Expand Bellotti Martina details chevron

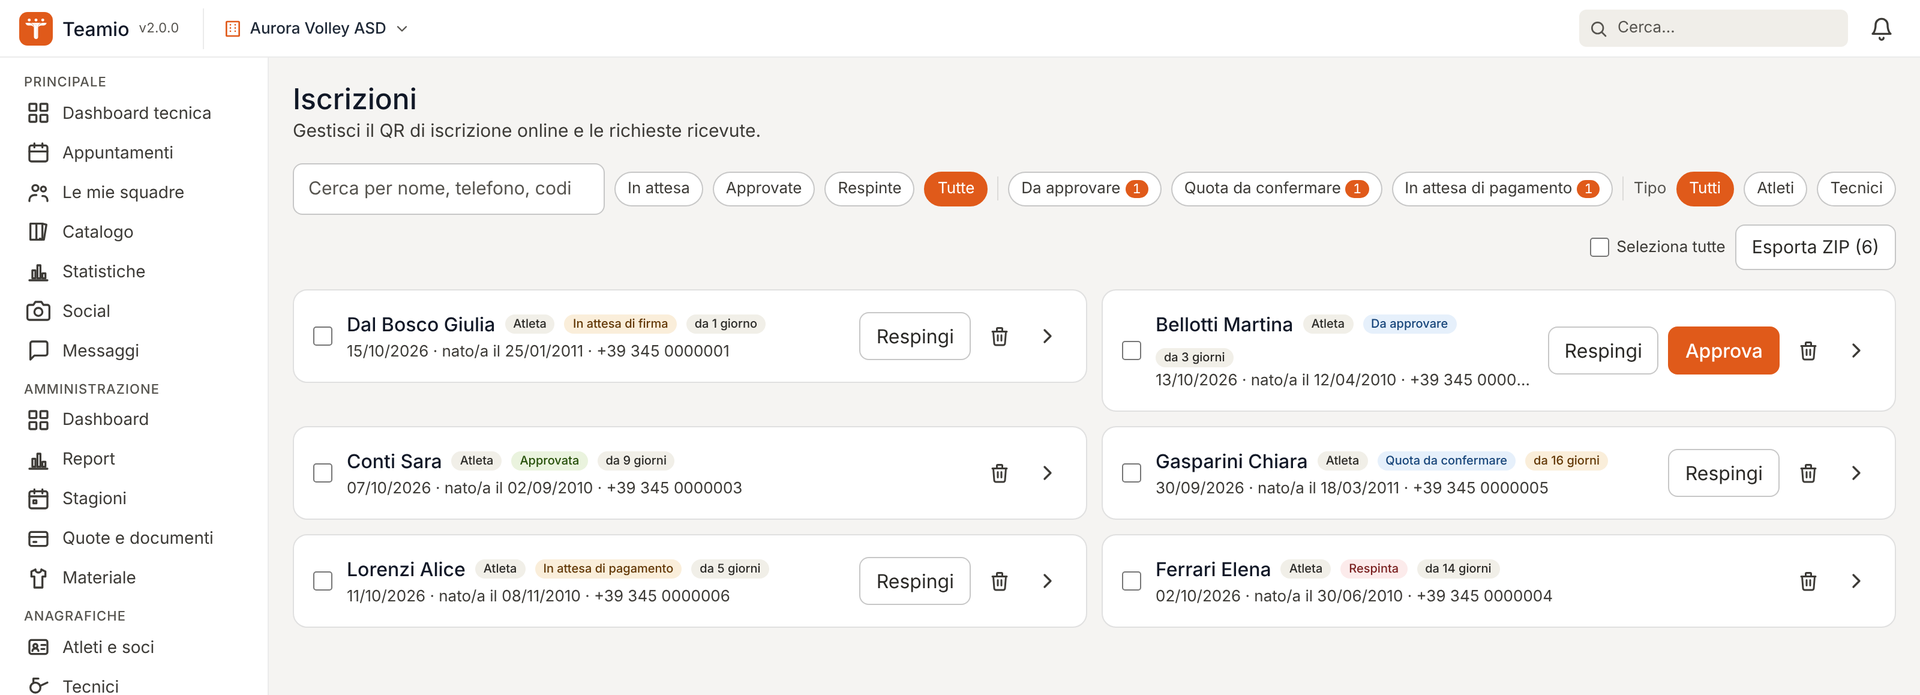point(1856,351)
